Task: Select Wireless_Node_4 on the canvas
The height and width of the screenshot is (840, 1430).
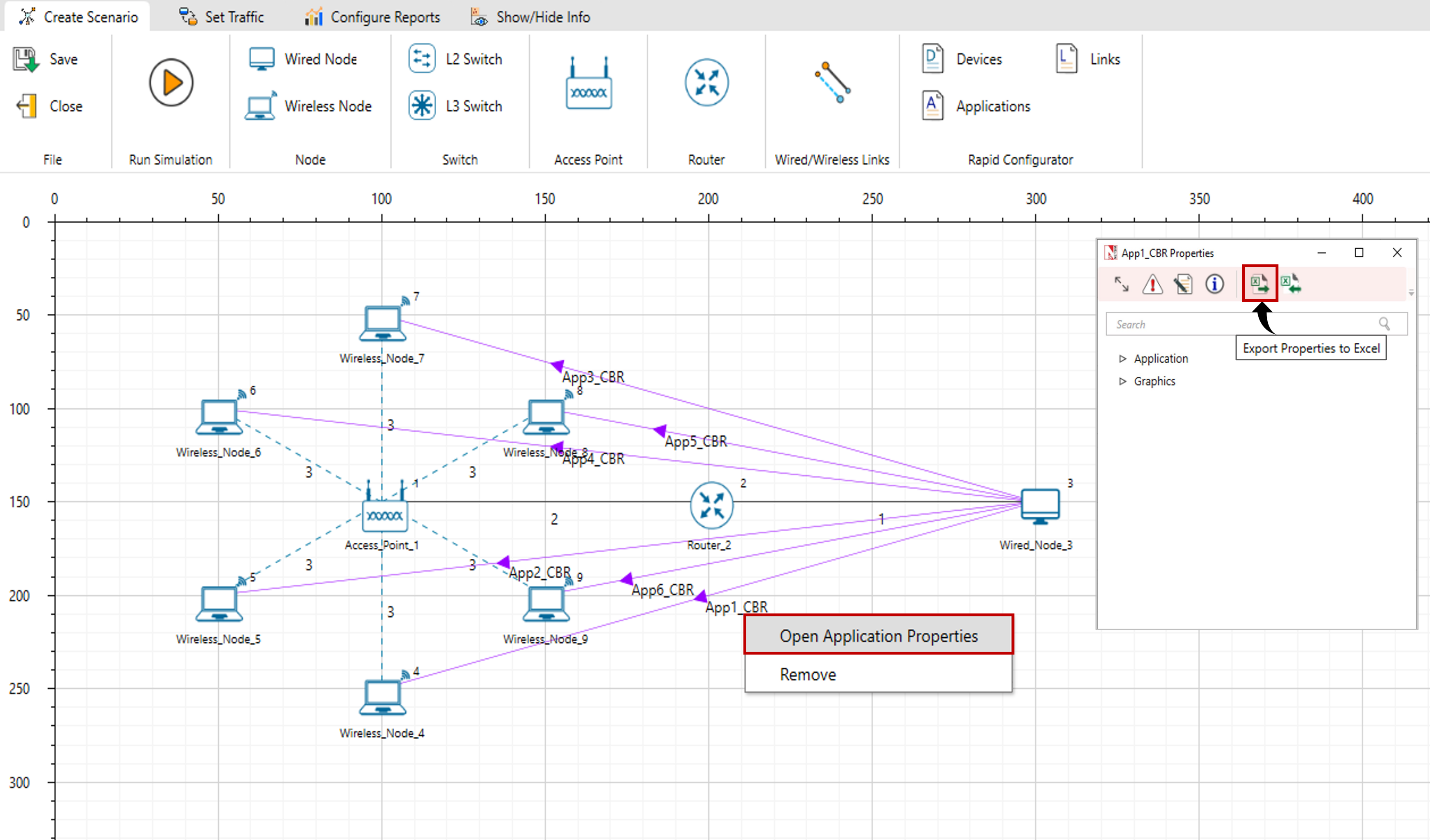Action: (381, 697)
